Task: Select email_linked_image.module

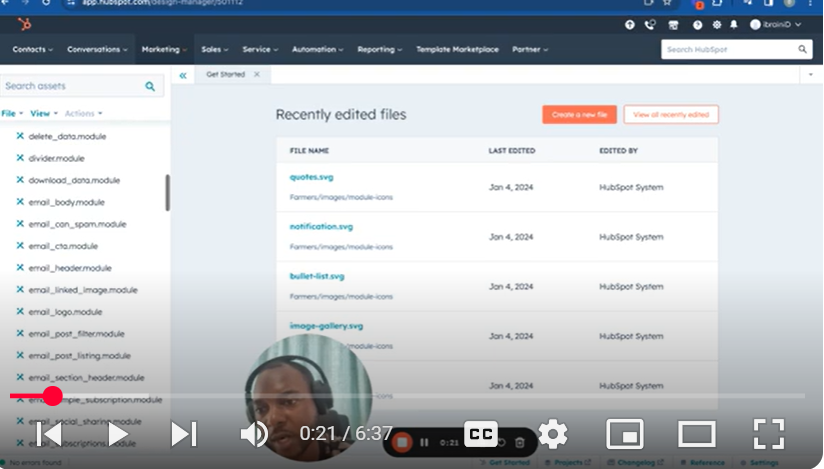Action: pyautogui.click(x=83, y=290)
